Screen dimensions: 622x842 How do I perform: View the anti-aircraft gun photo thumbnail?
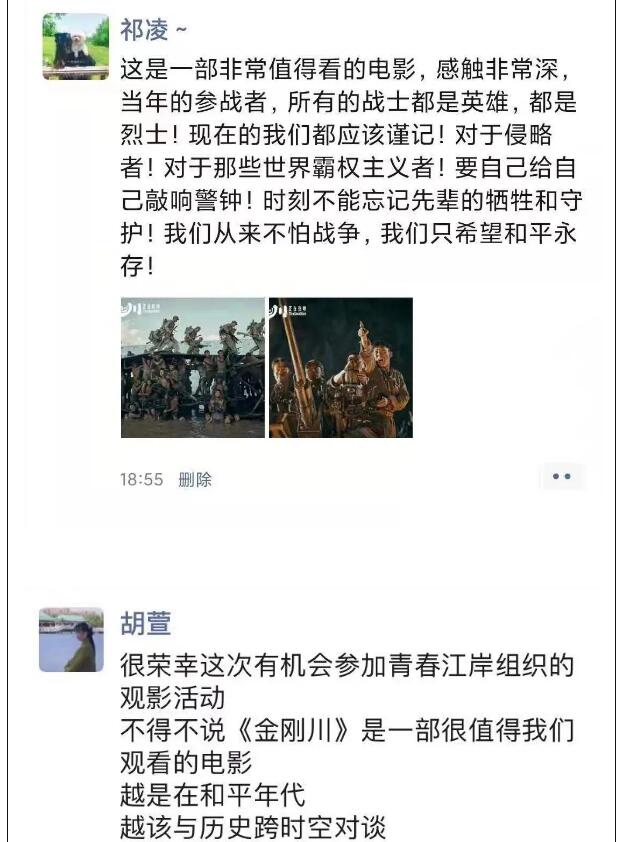click(x=341, y=367)
